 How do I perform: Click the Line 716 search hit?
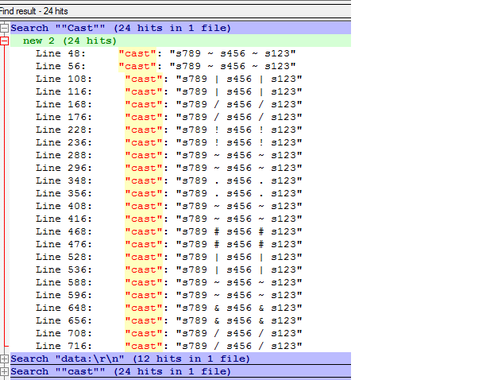(169, 346)
